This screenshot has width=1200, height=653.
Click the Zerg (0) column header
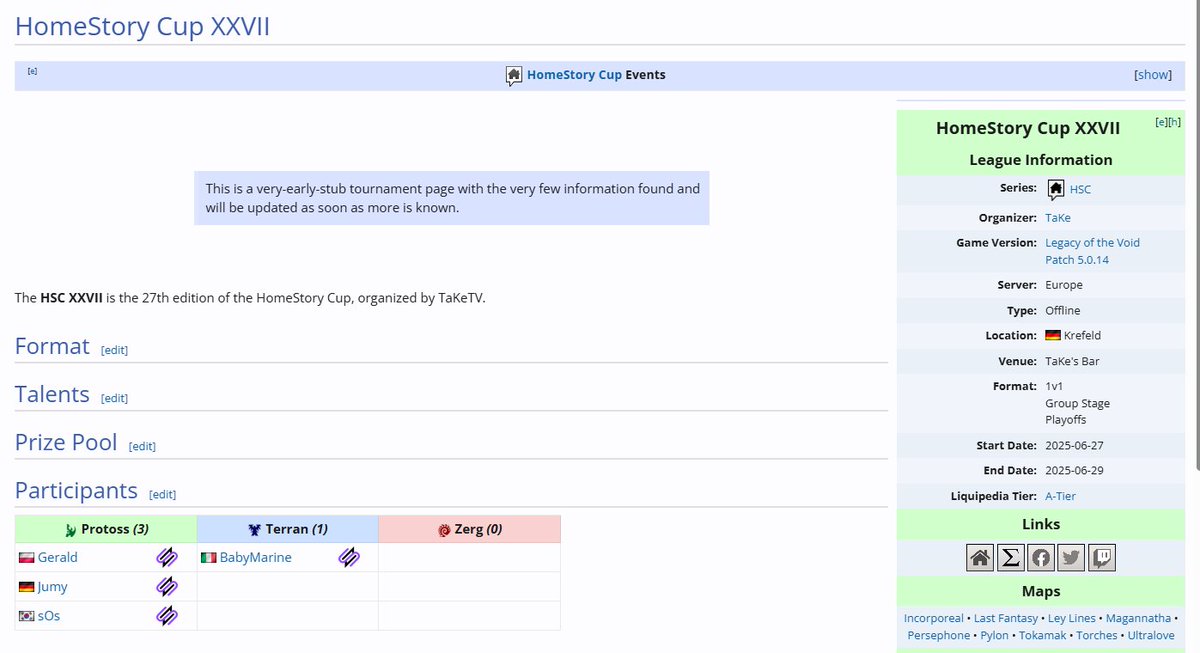469,530
